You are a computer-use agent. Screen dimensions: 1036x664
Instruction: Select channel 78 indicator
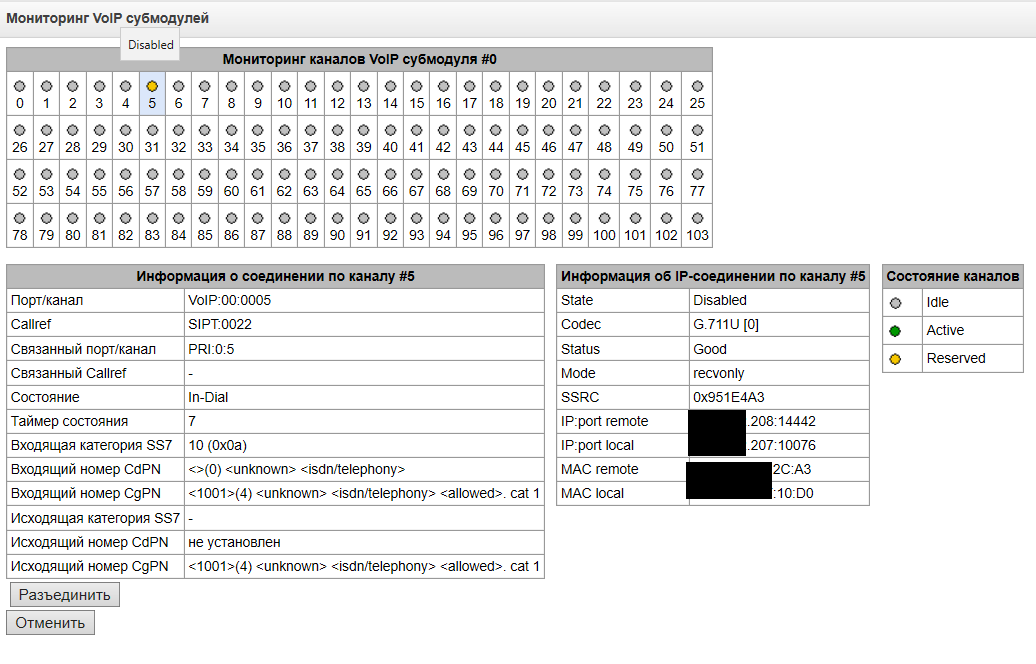[20, 218]
